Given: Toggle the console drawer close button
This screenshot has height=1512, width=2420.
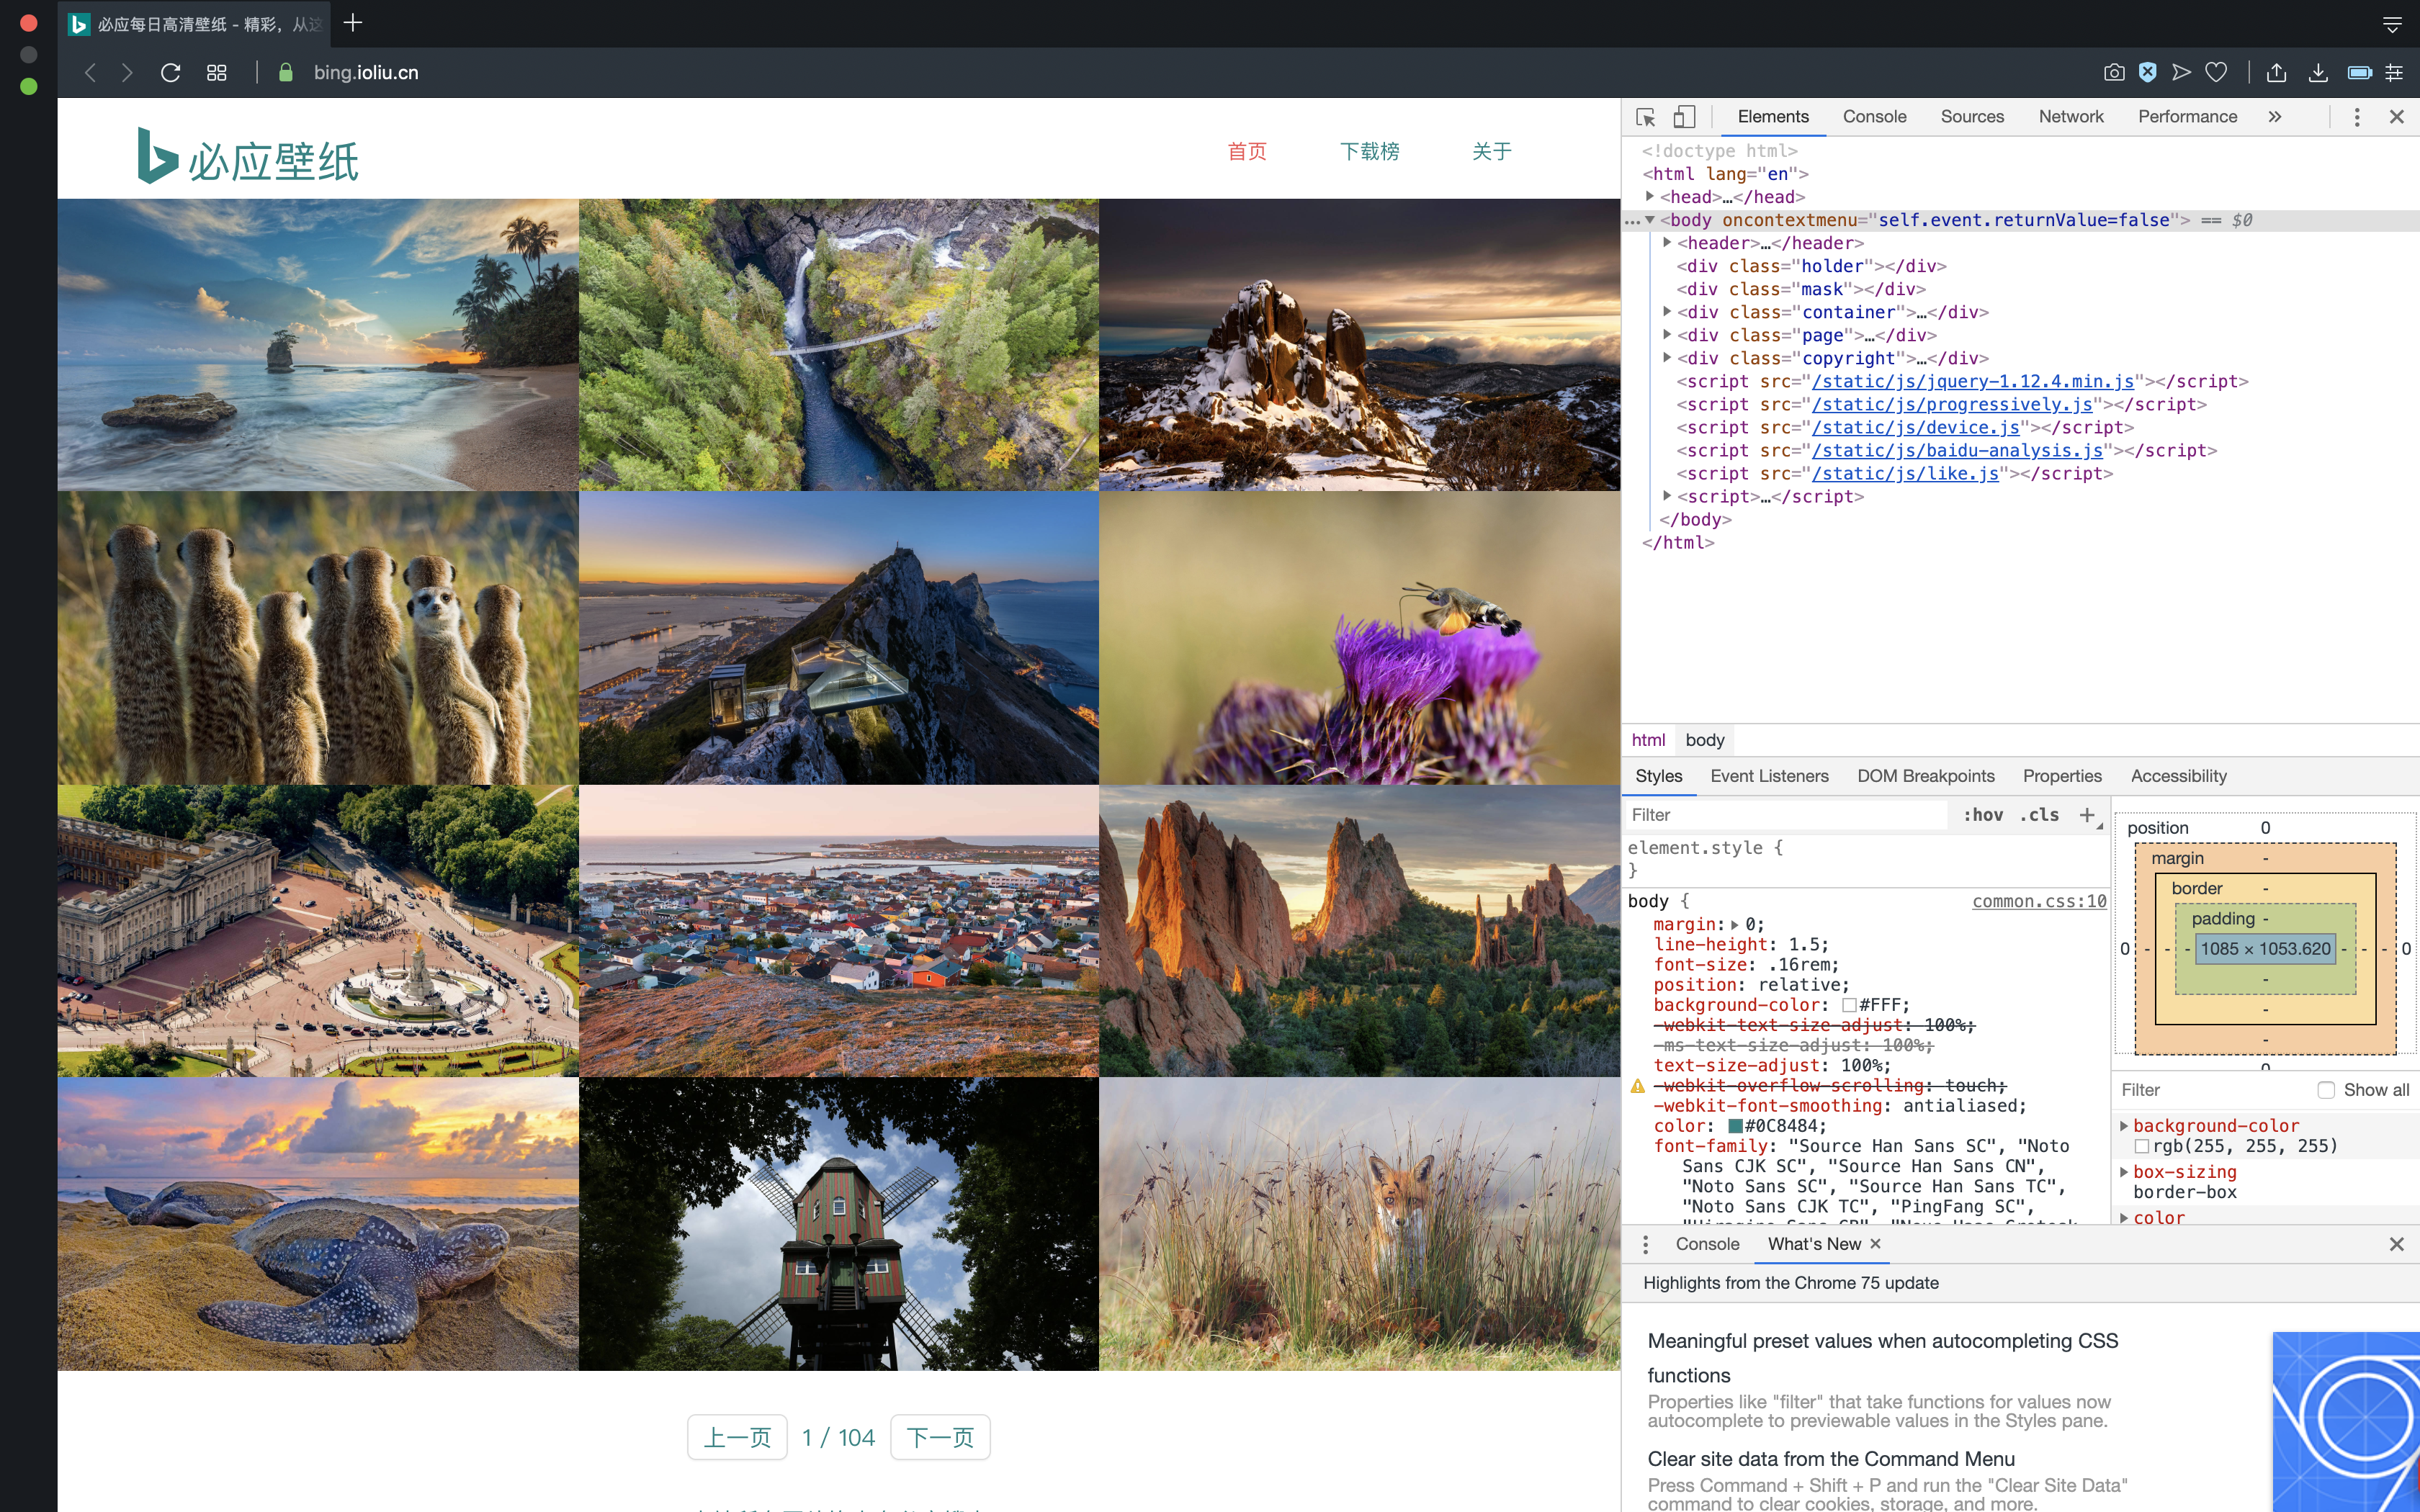Looking at the screenshot, I should [x=2398, y=1242].
